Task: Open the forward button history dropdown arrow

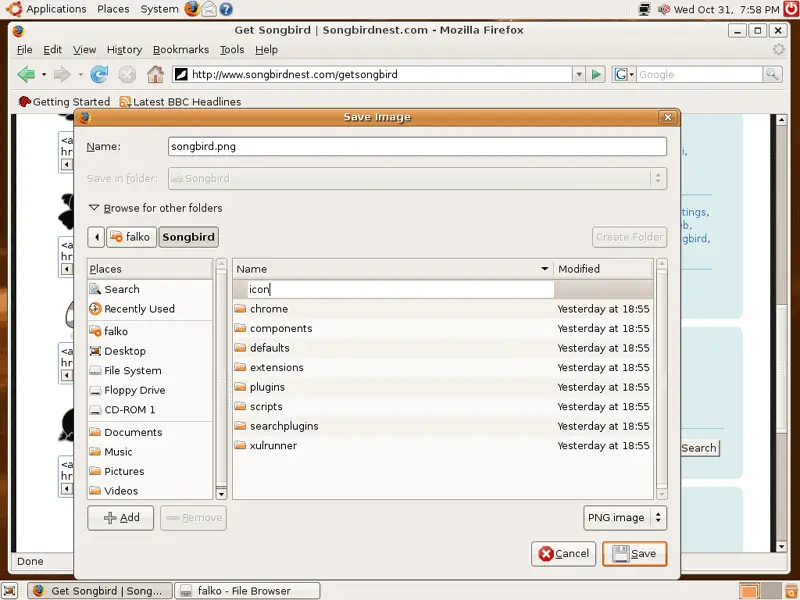Action: click(x=80, y=74)
